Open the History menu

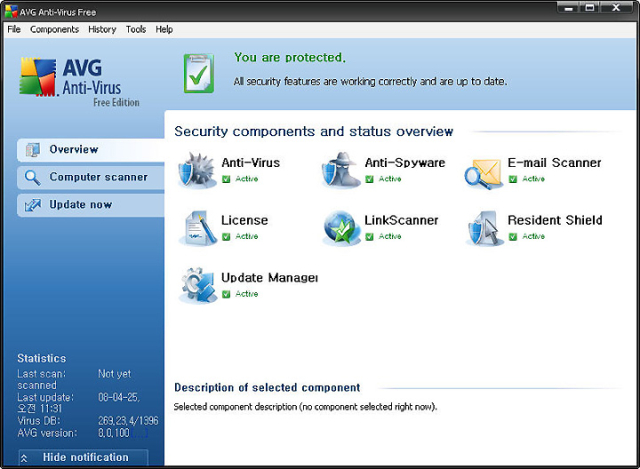tap(102, 29)
